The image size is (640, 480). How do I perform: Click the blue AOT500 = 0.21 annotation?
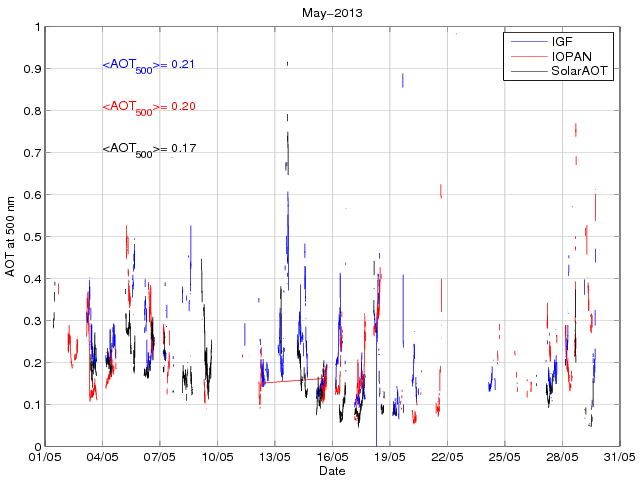pyautogui.click(x=148, y=65)
